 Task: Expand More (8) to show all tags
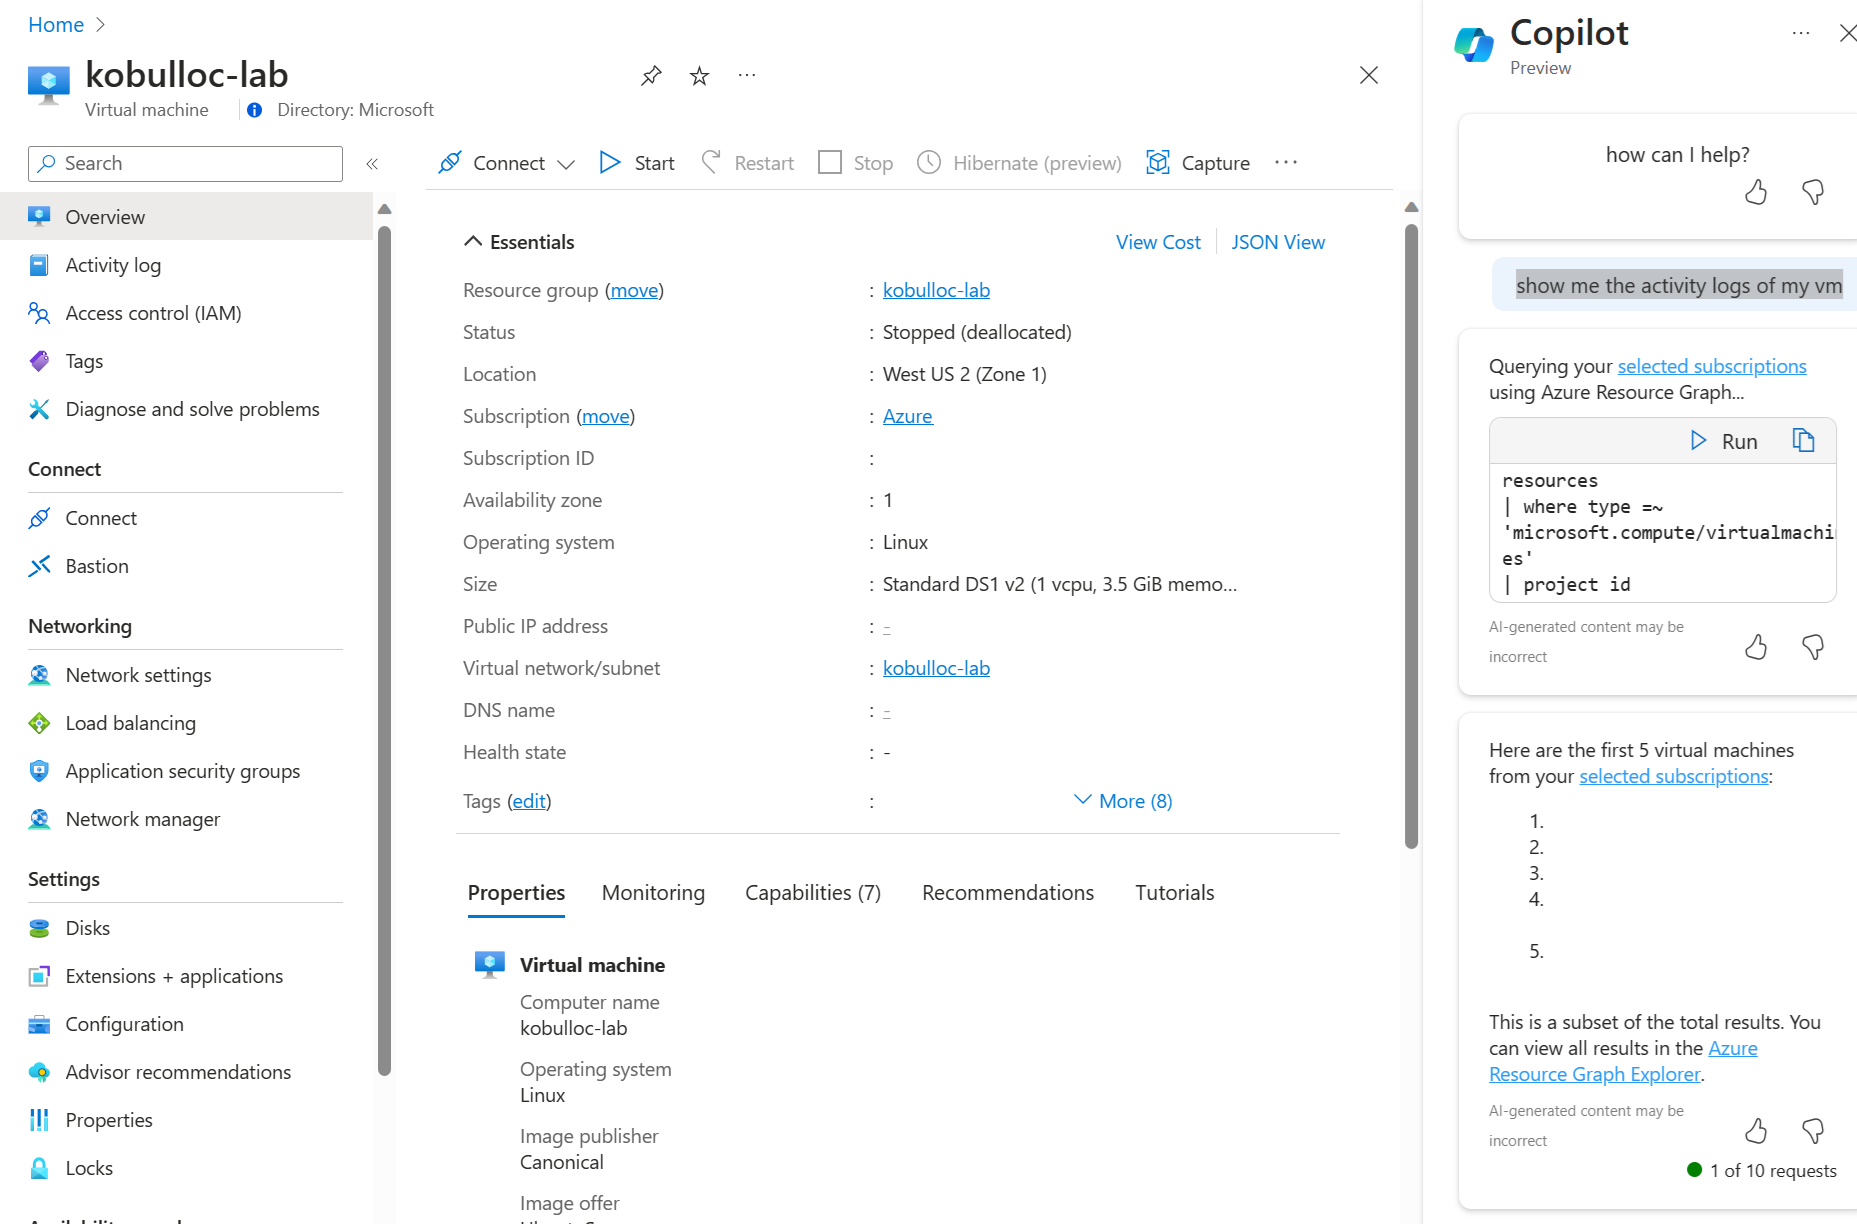pyautogui.click(x=1122, y=800)
